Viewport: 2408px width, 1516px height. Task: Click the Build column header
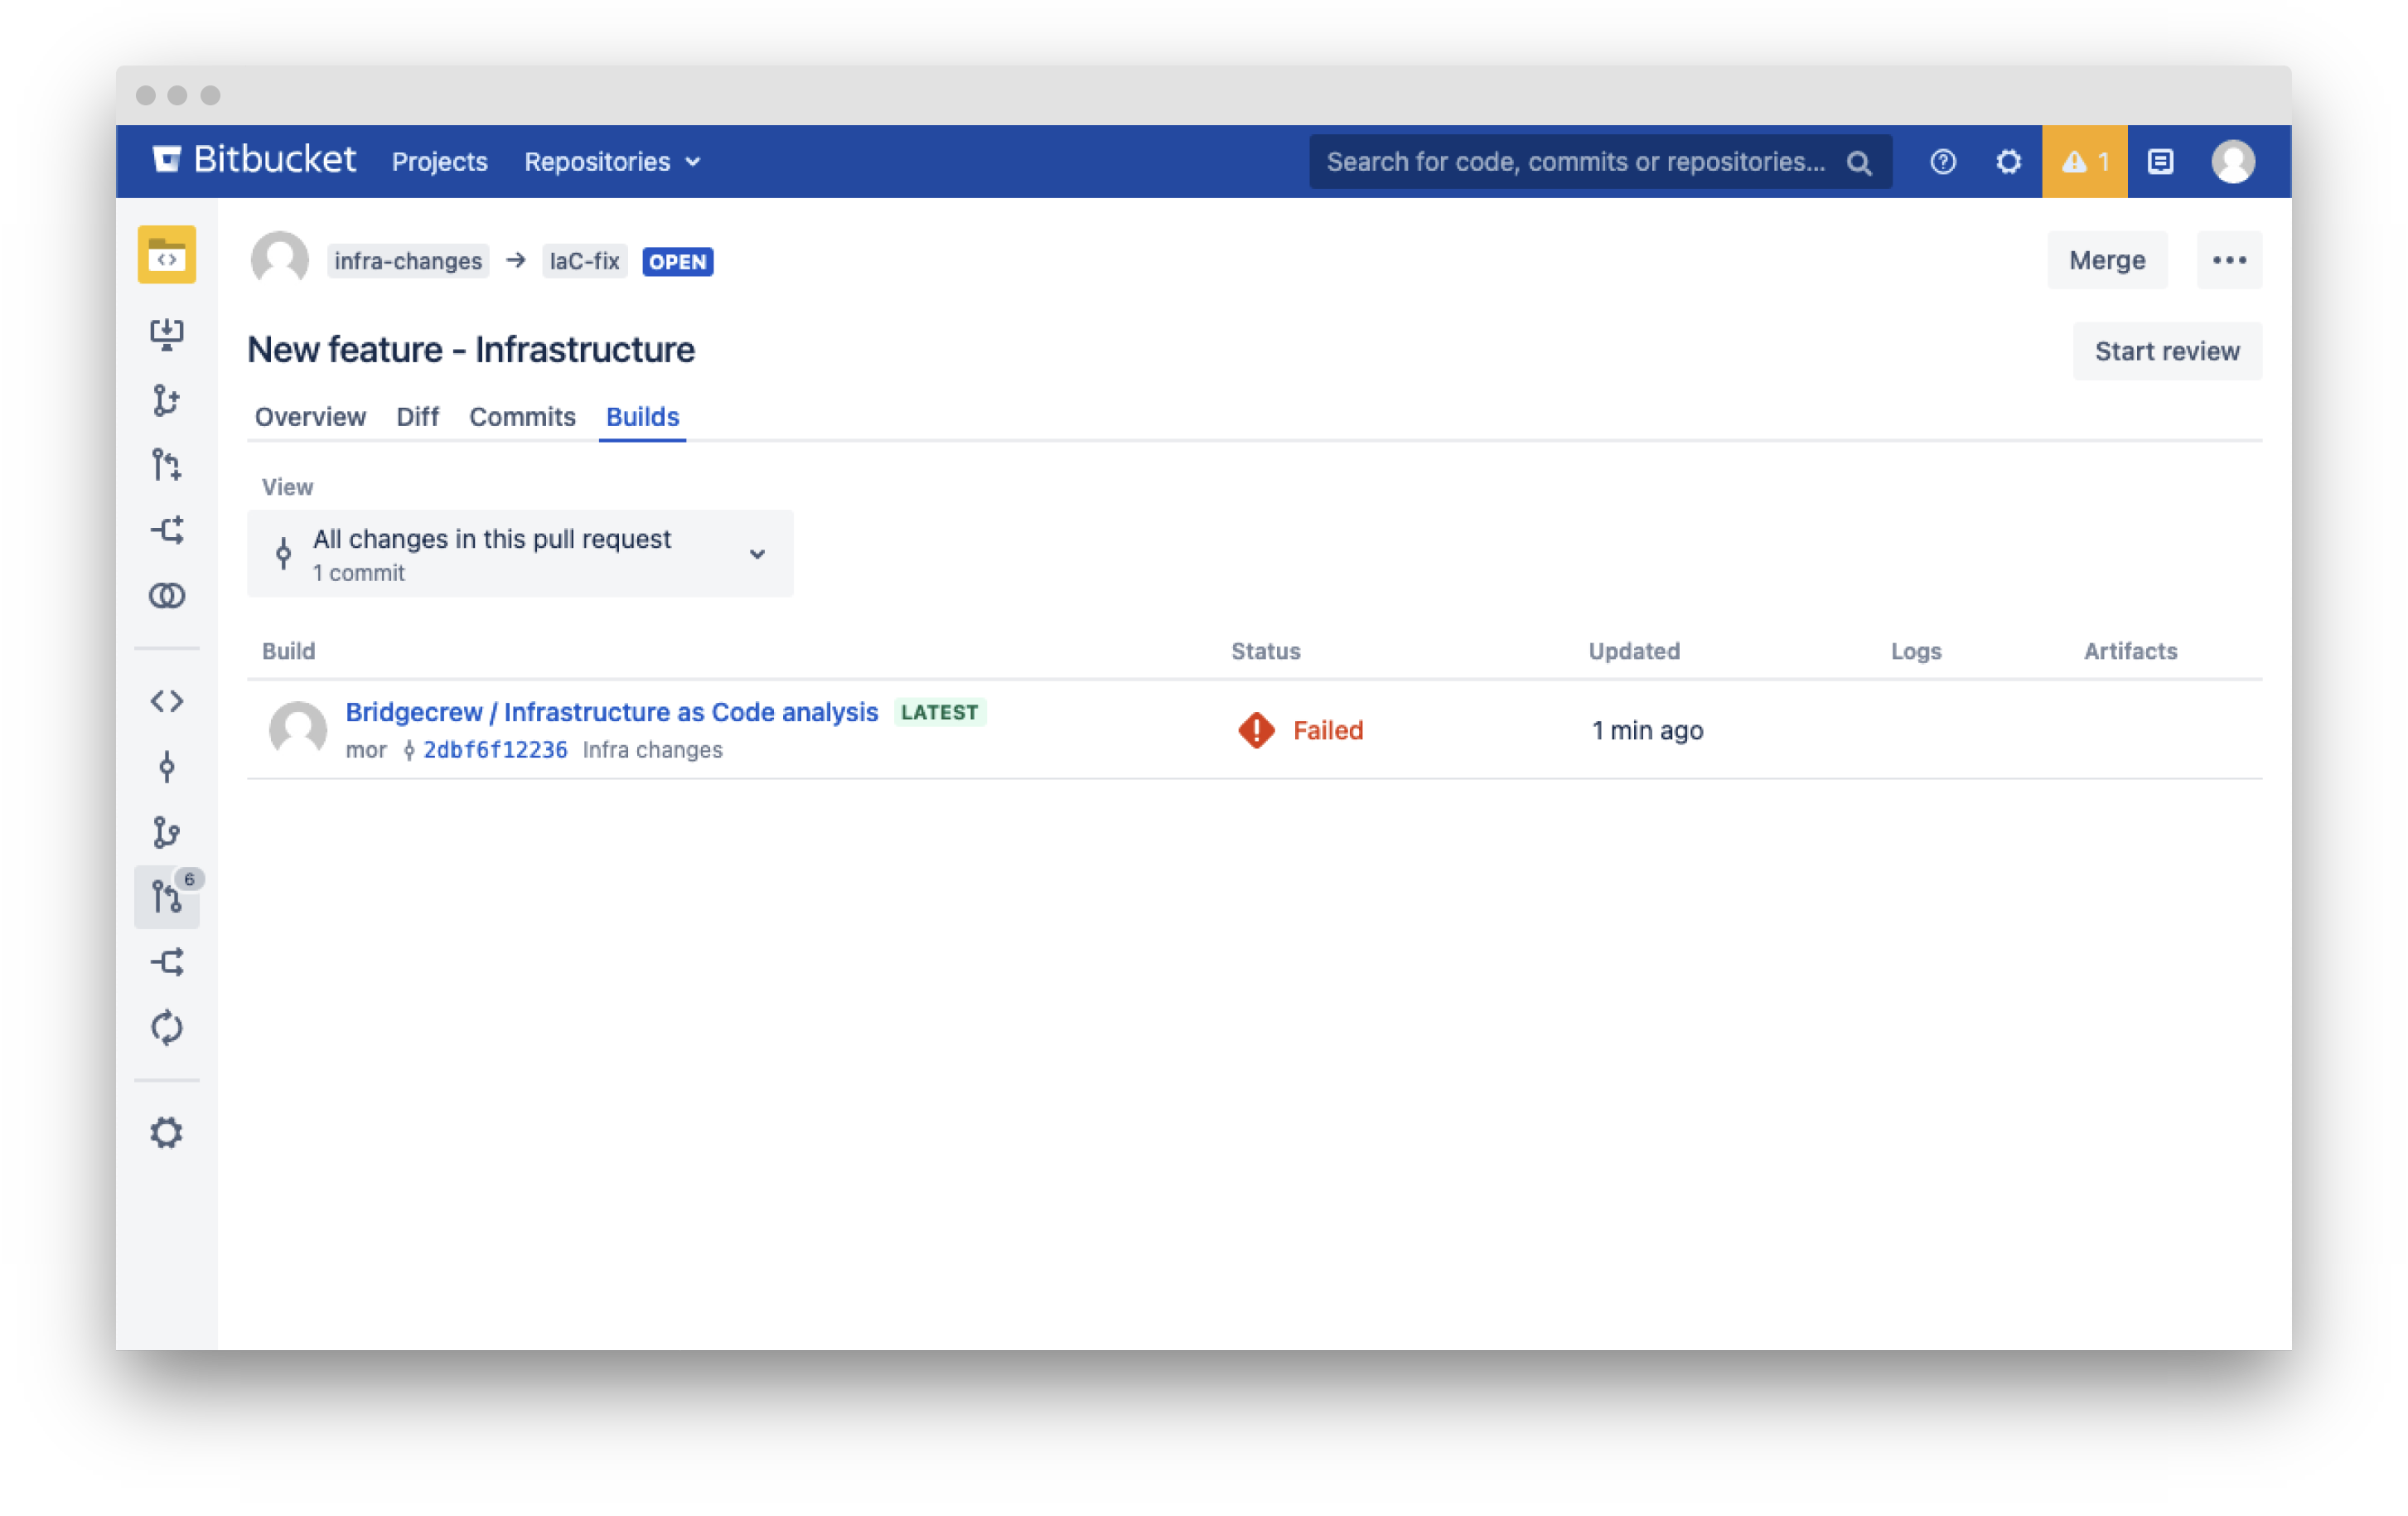point(288,651)
